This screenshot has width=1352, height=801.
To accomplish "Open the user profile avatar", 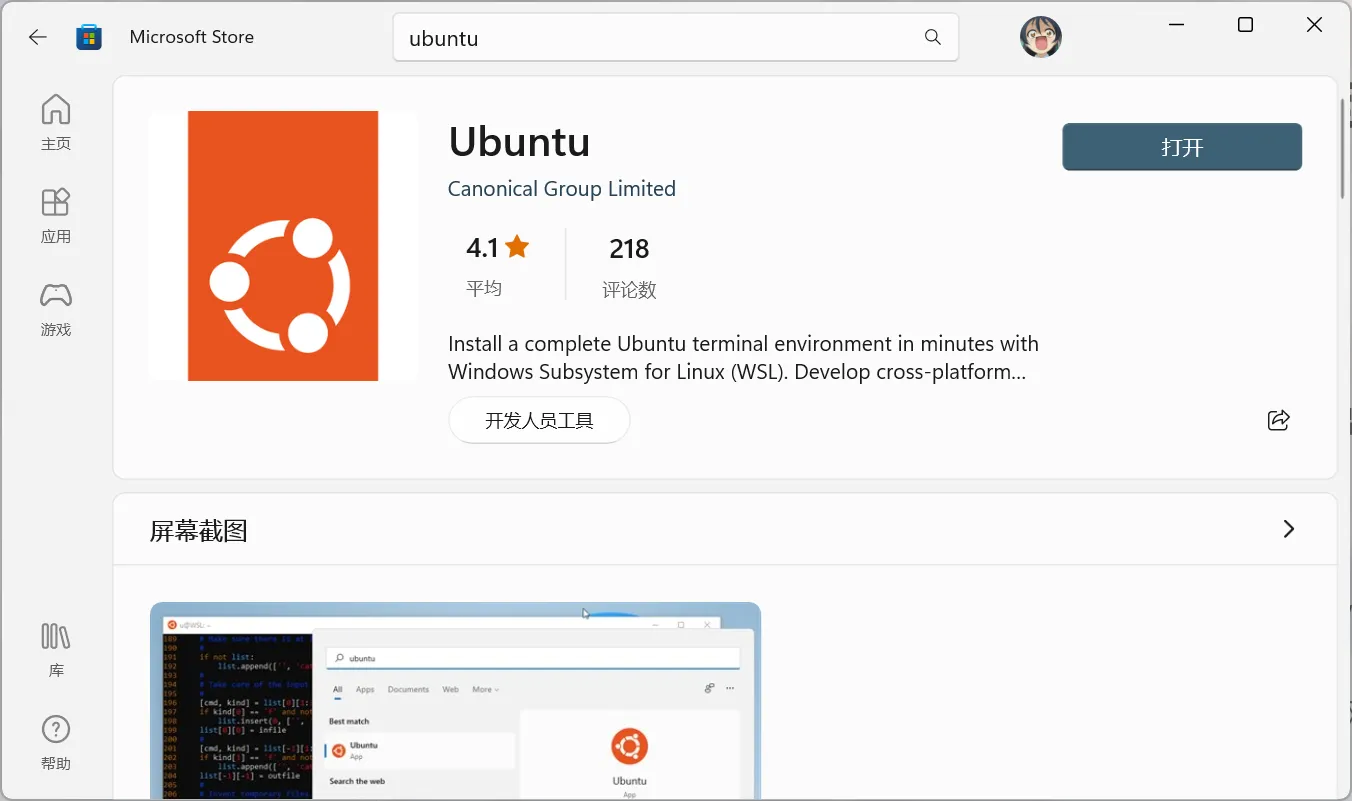I will coord(1040,37).
